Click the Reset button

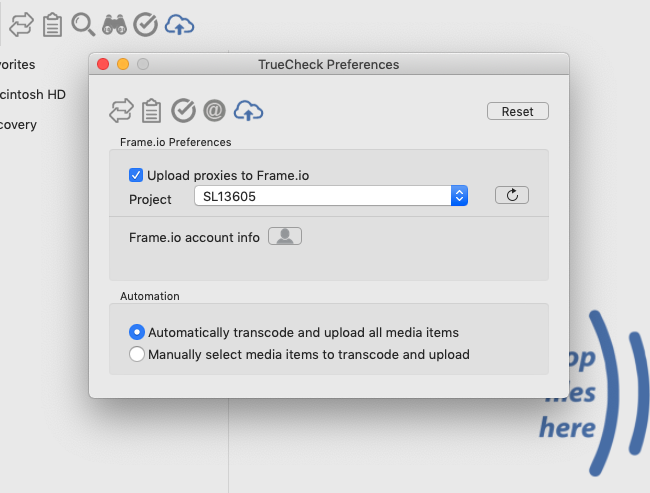coord(518,111)
